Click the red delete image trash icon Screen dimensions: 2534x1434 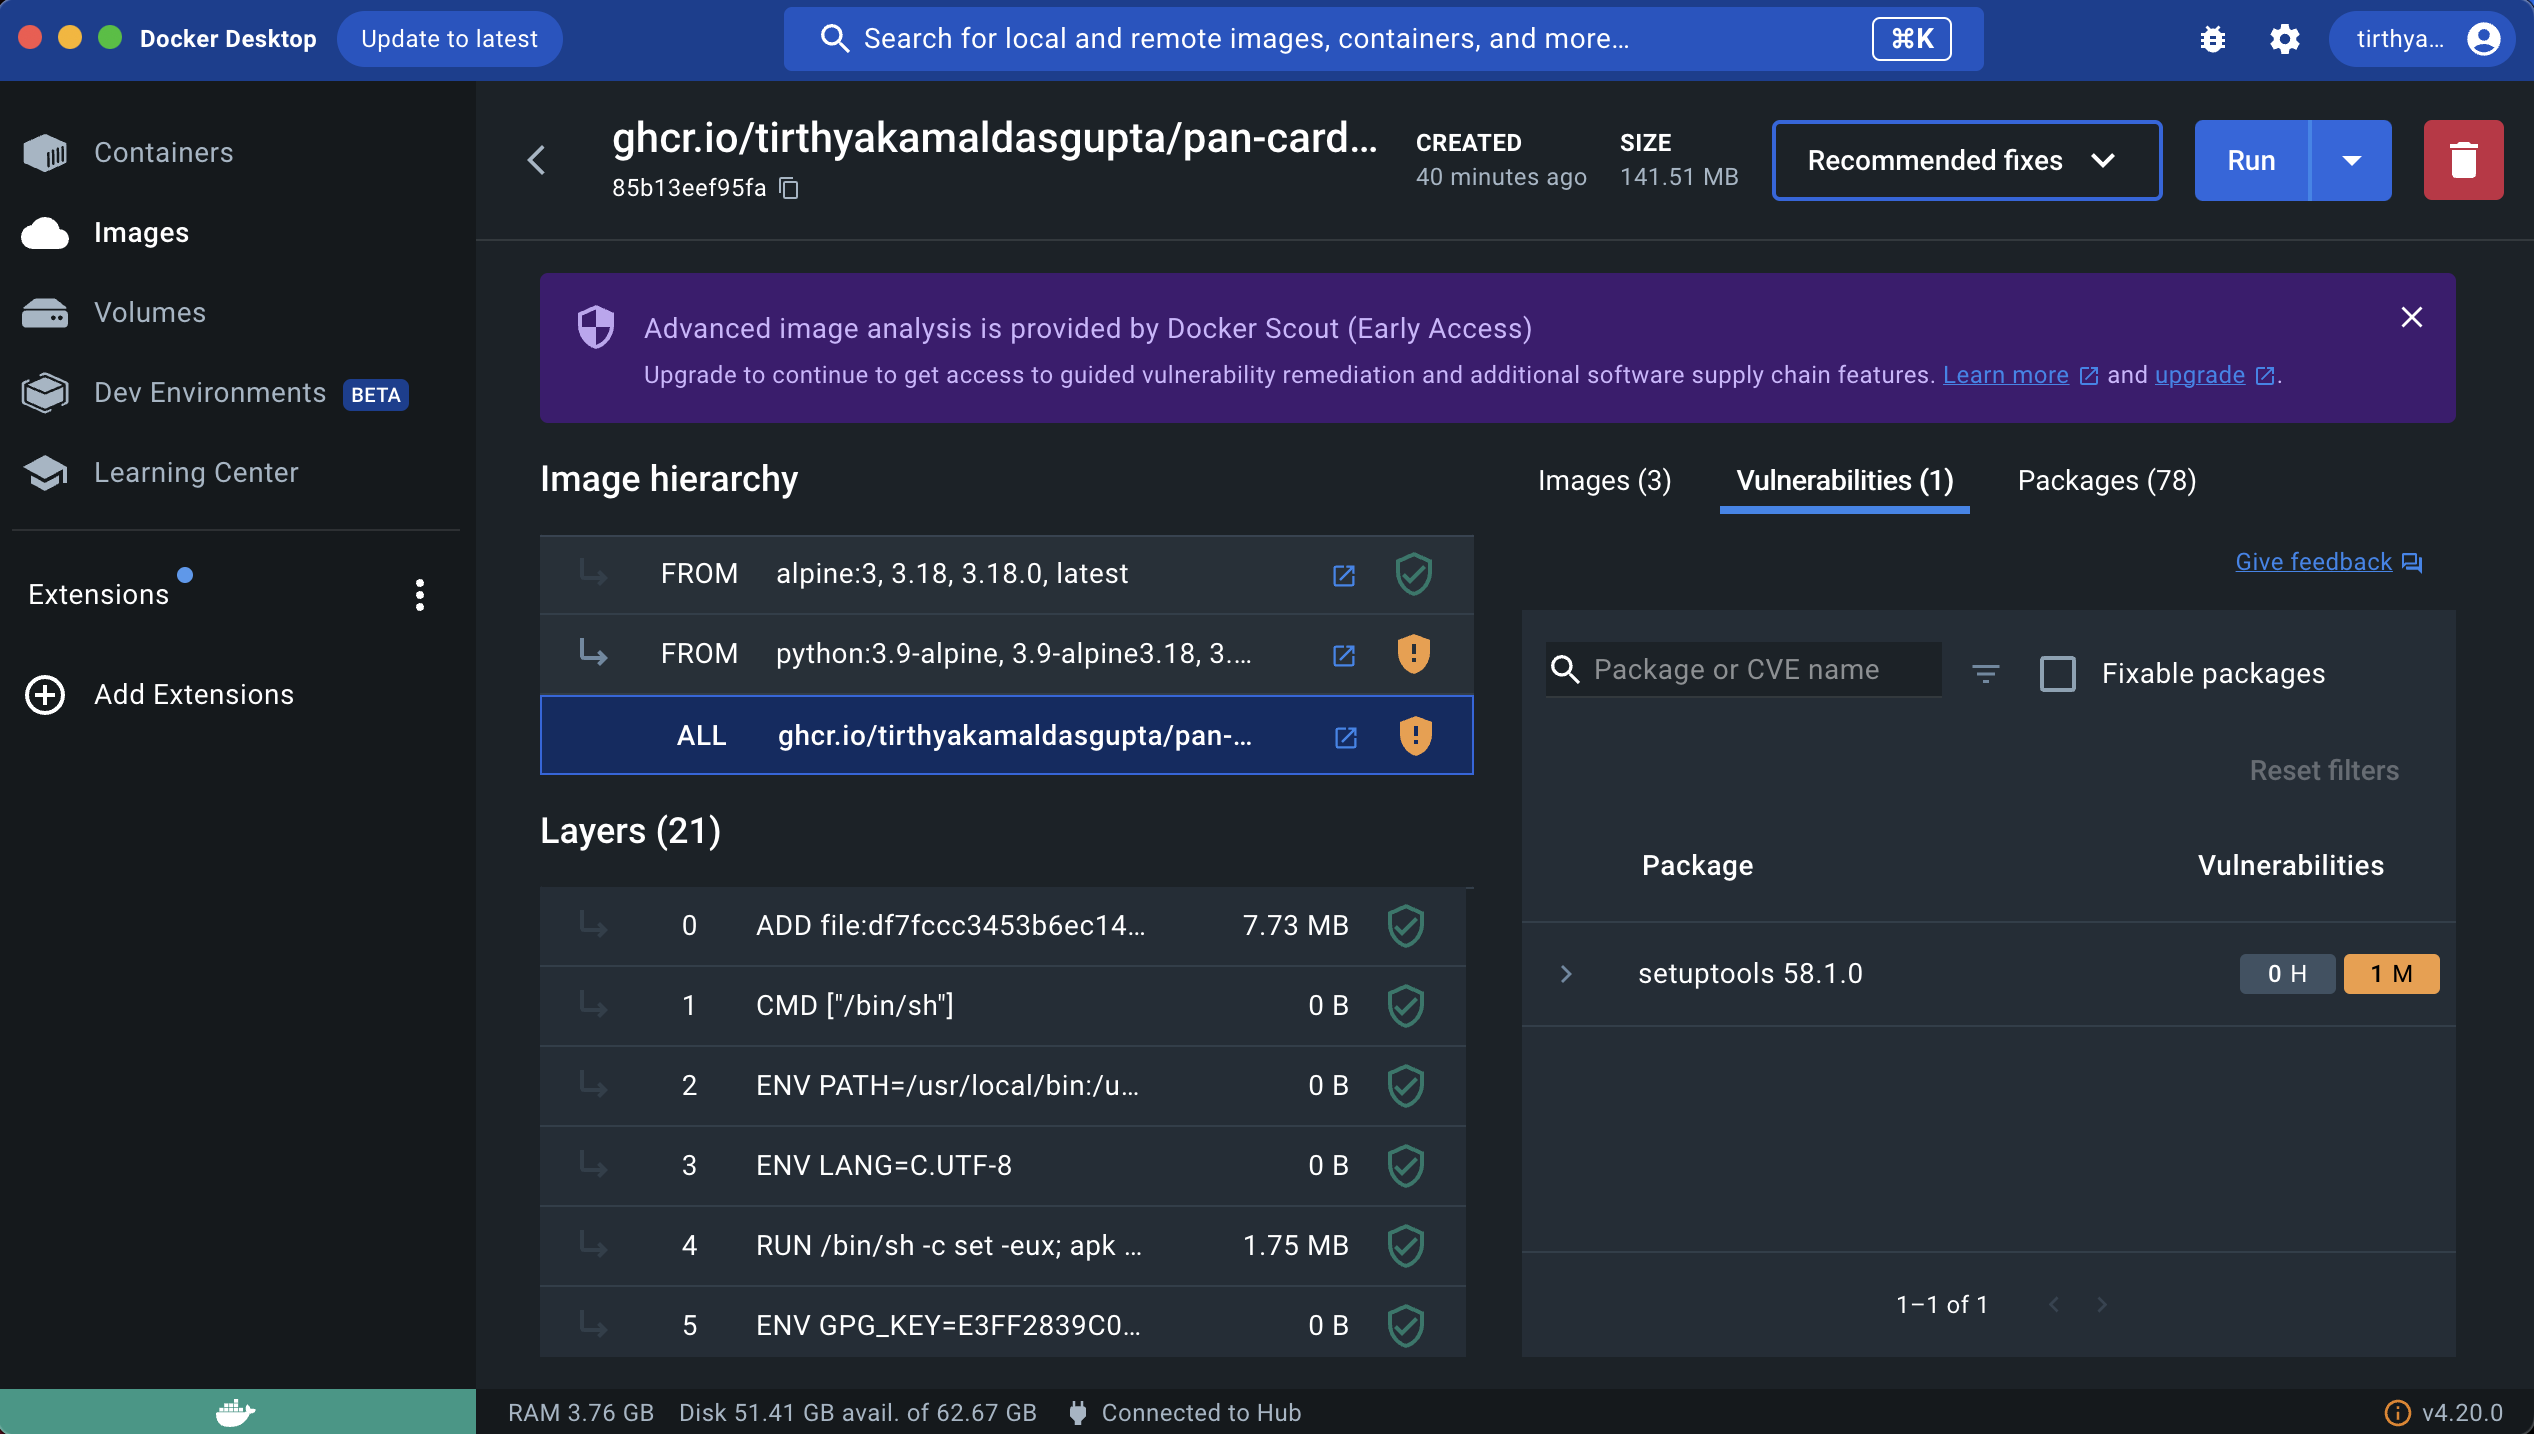coord(2462,160)
